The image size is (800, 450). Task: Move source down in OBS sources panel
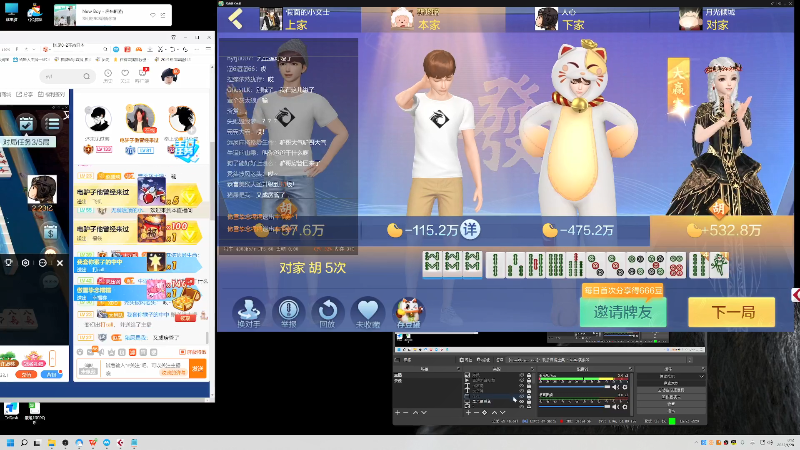(503, 412)
